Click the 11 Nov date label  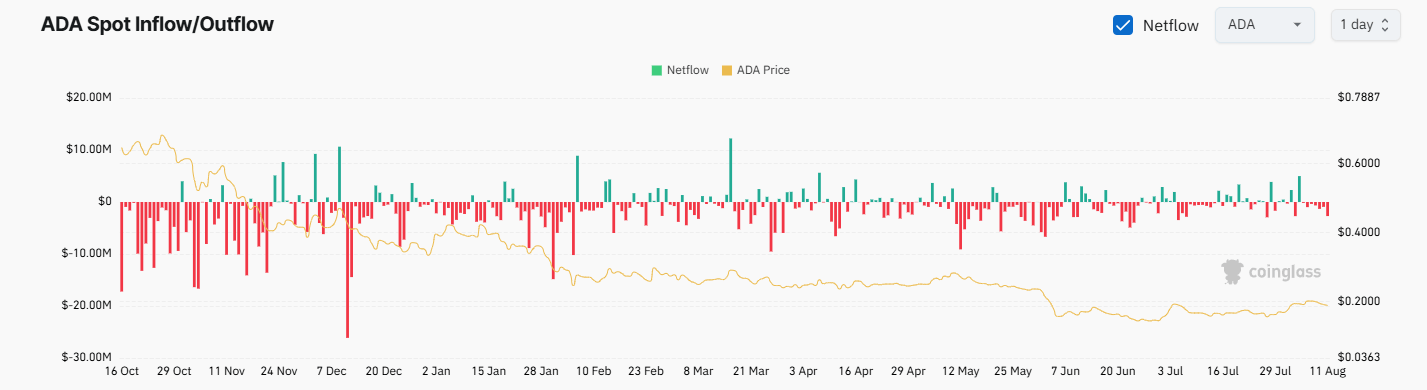coord(227,370)
